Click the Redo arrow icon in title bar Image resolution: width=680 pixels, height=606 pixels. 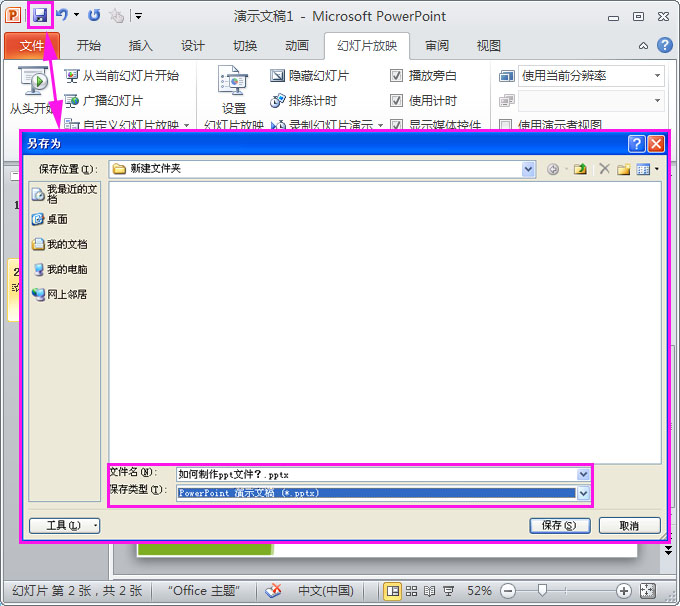(x=94, y=16)
